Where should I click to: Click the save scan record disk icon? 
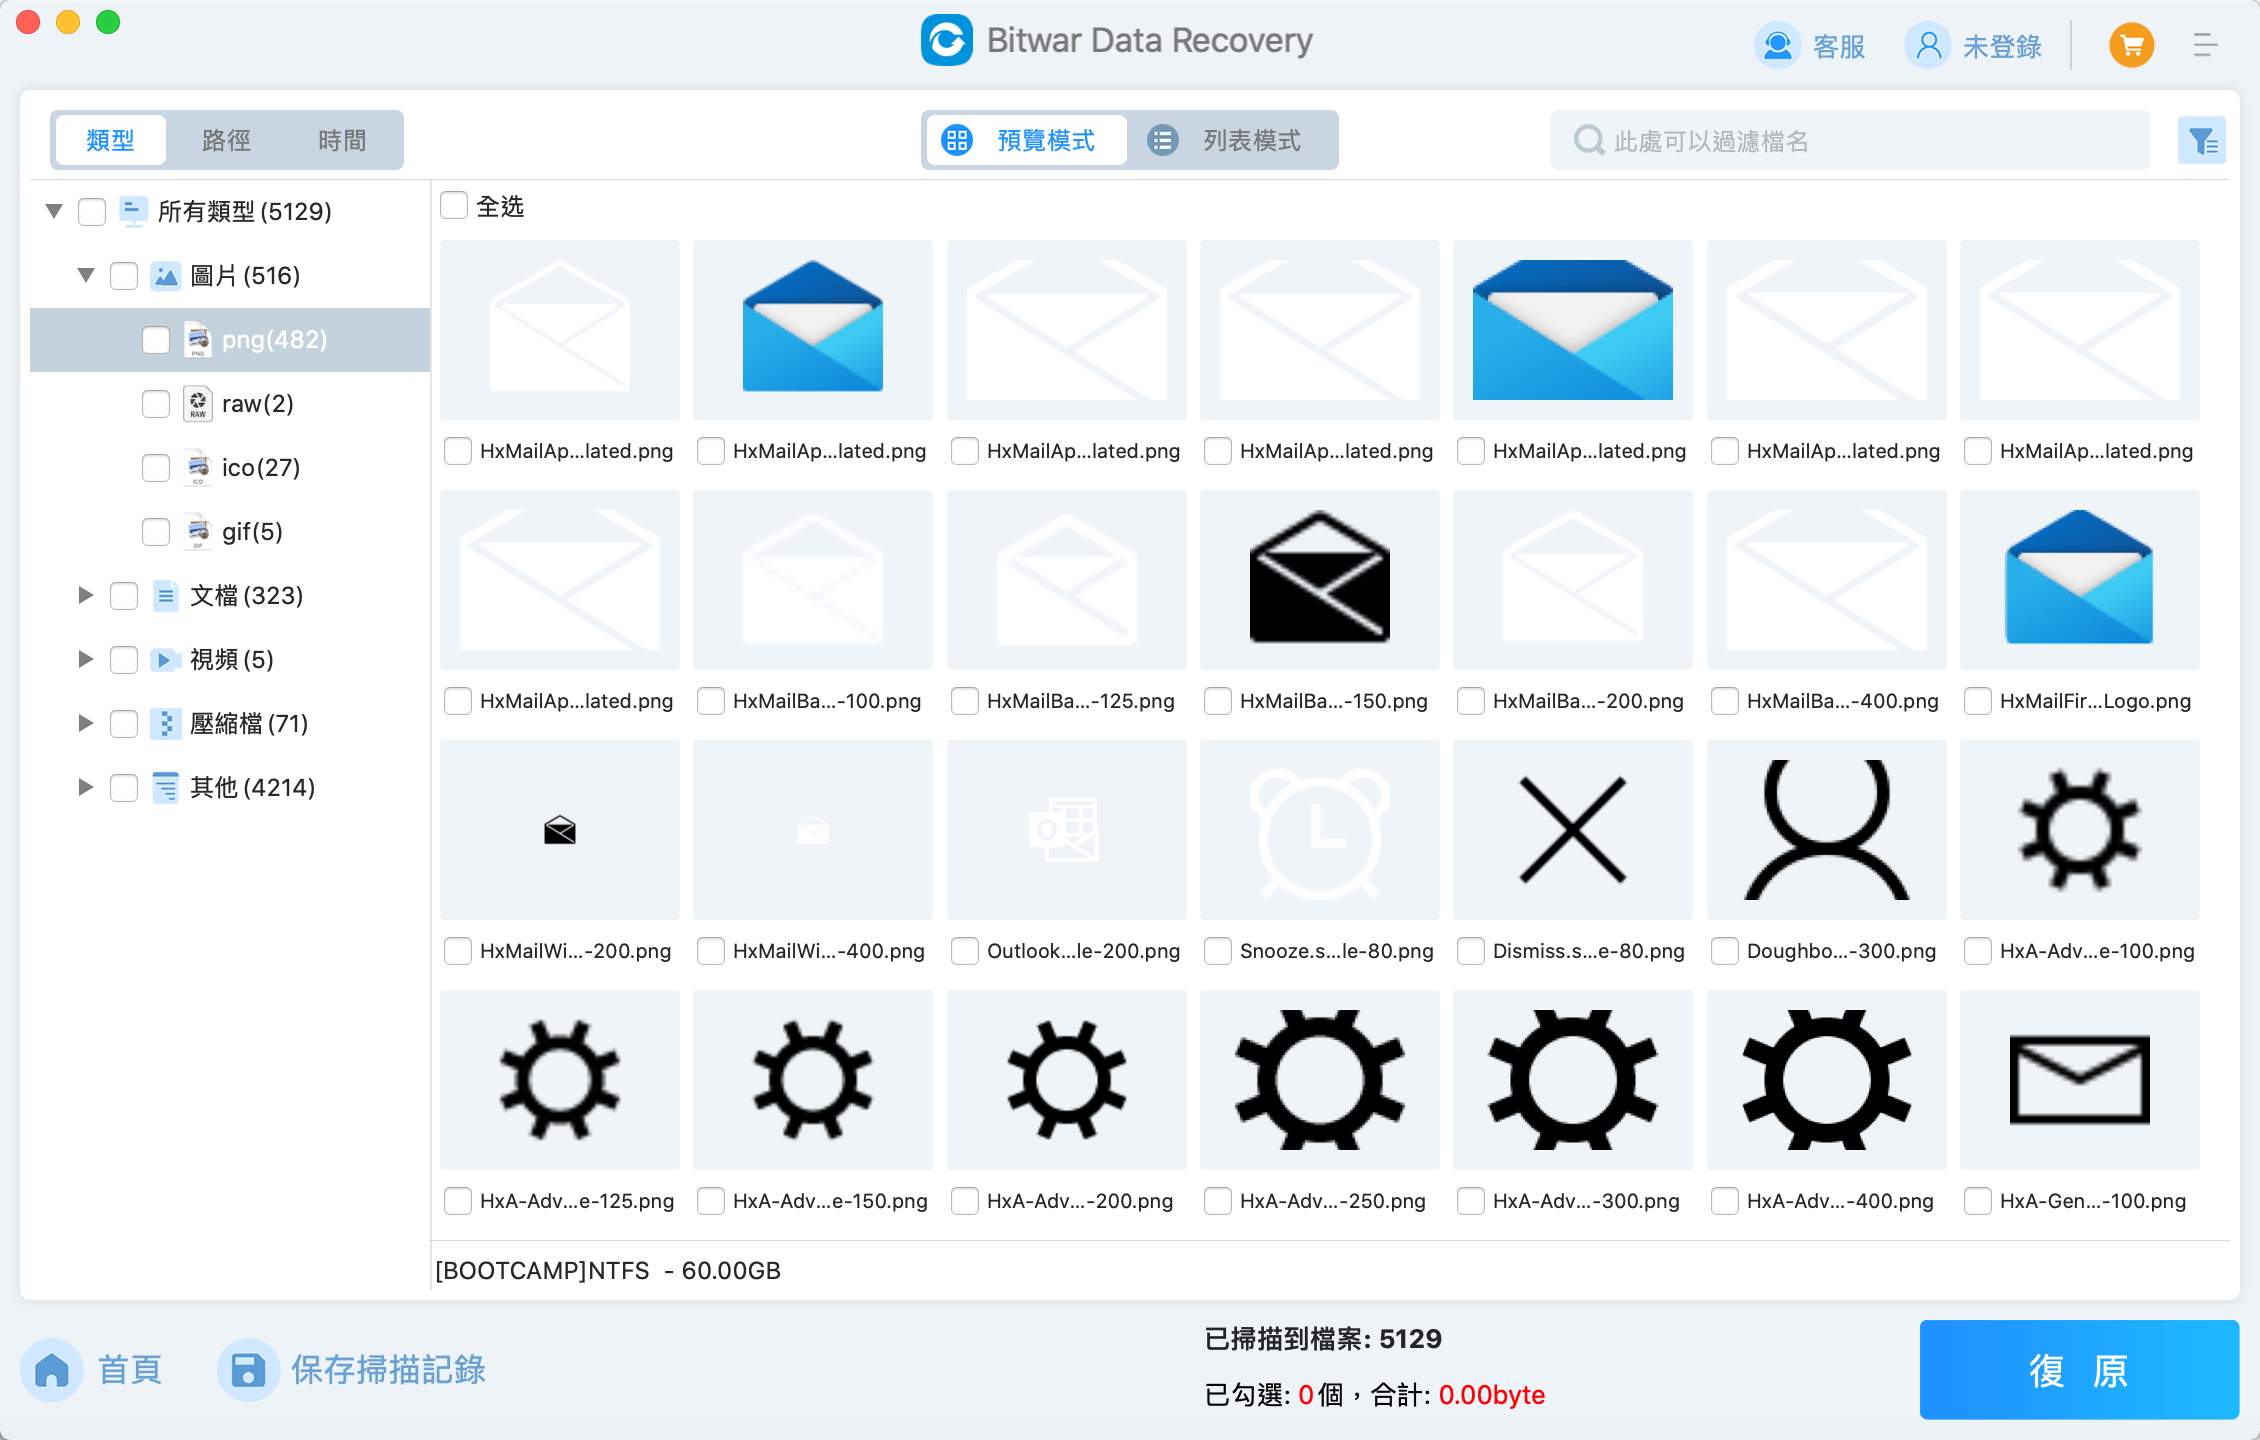coord(247,1369)
